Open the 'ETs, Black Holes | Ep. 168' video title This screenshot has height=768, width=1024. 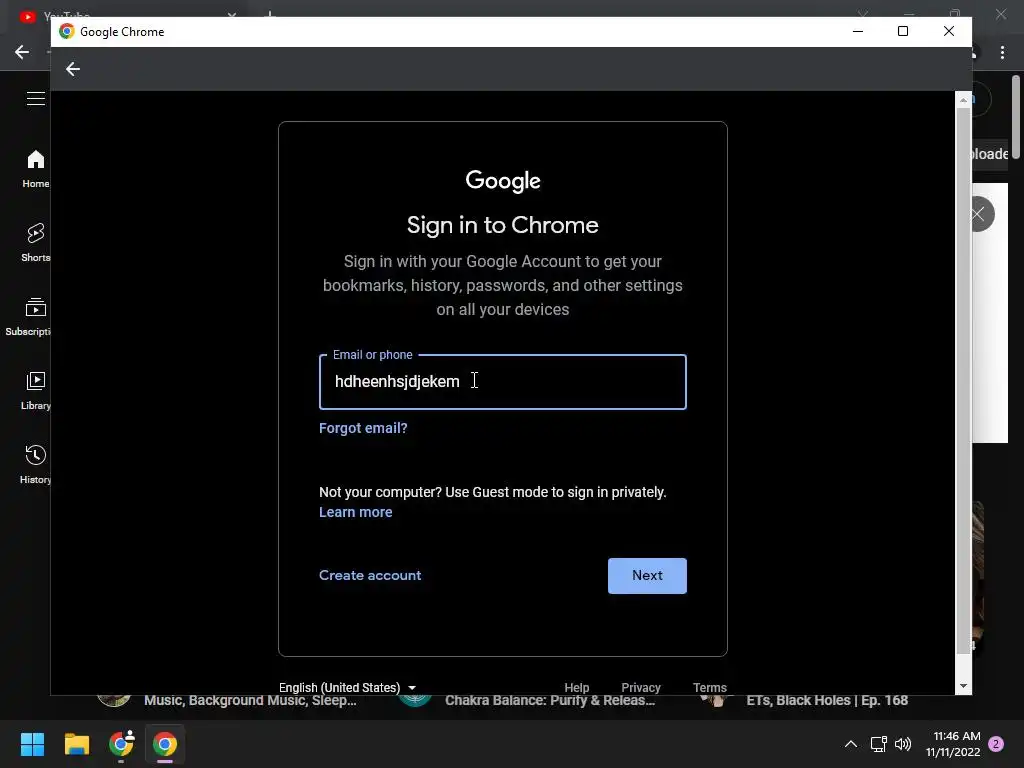tap(827, 701)
